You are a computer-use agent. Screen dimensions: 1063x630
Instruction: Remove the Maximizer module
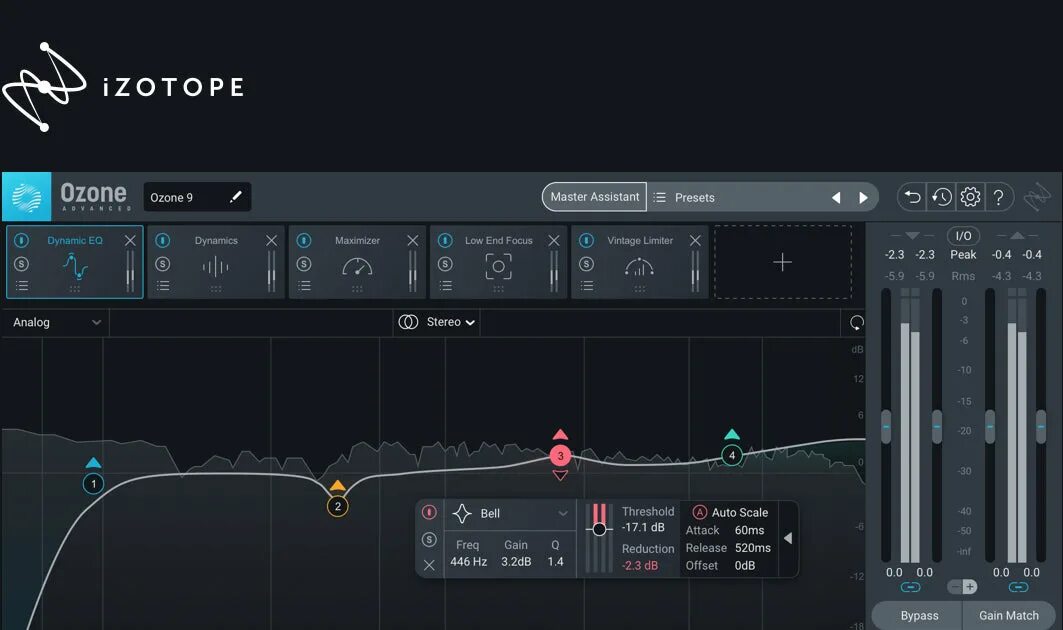[x=412, y=240]
